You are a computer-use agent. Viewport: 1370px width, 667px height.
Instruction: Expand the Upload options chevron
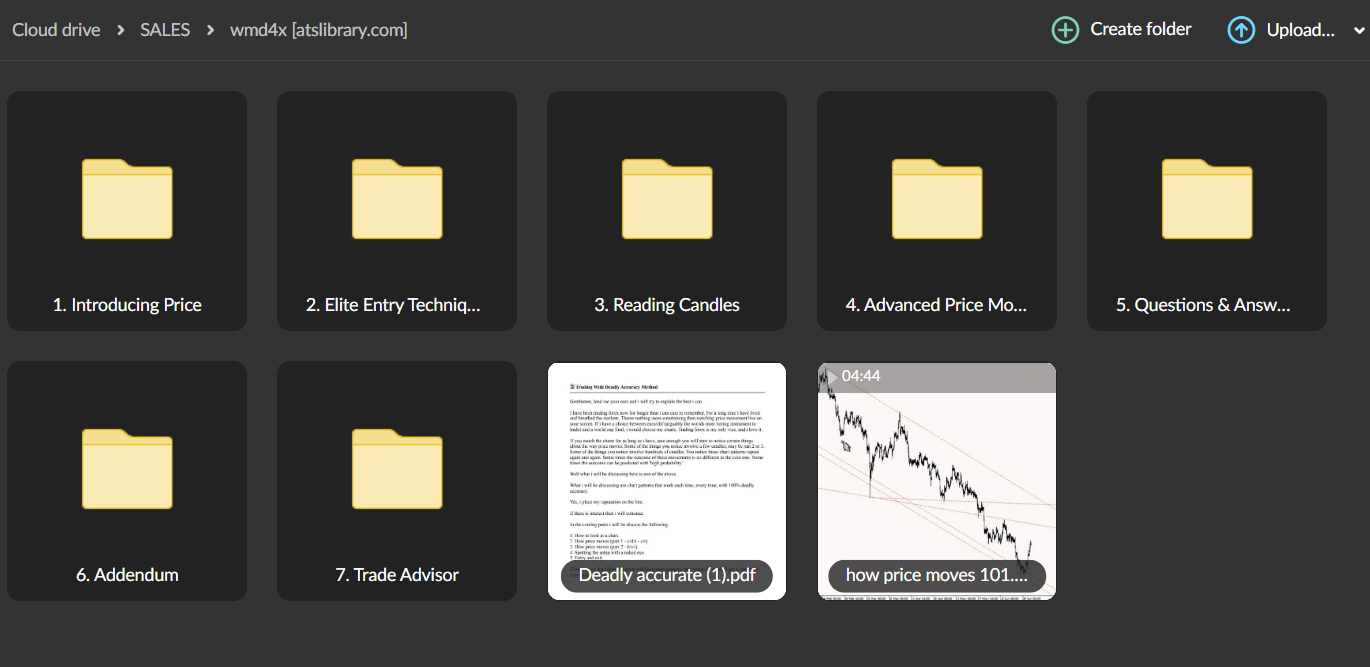pyautogui.click(x=1360, y=30)
